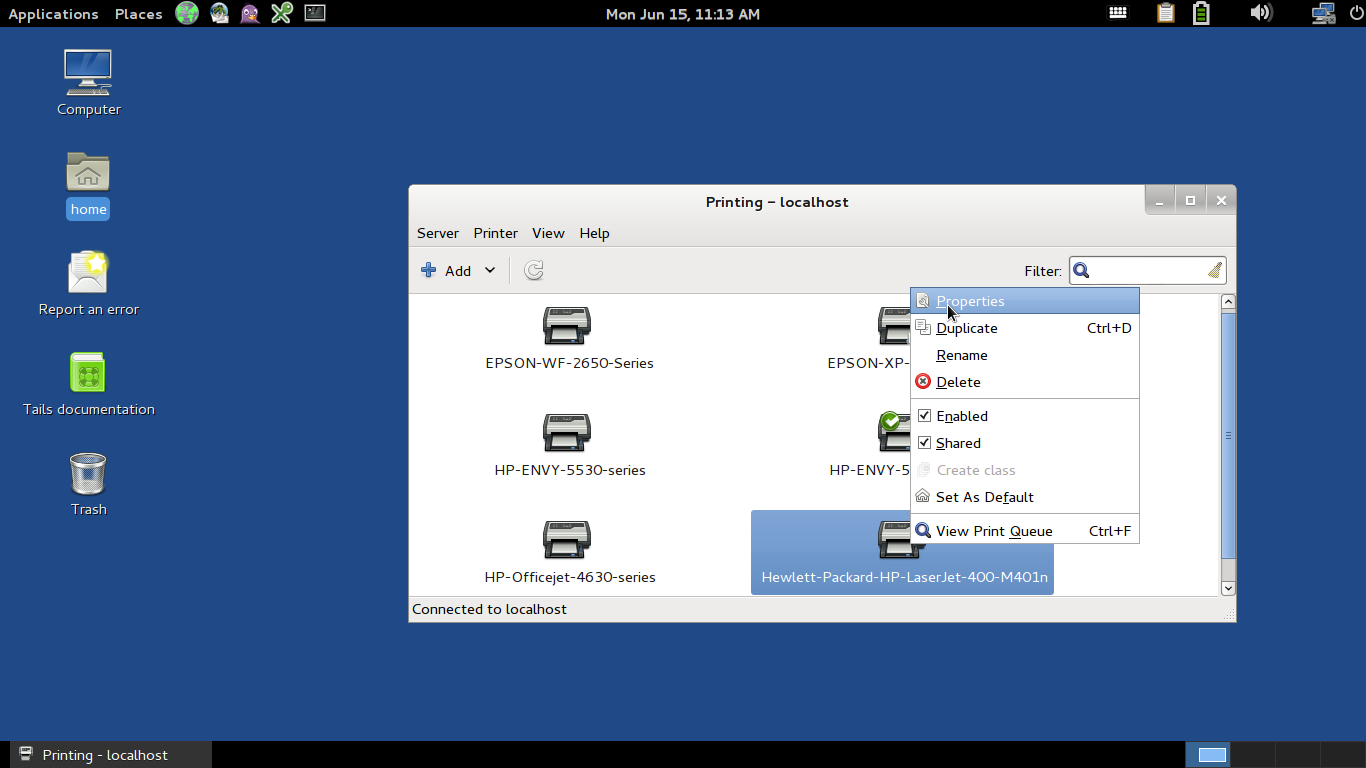1366x768 pixels.
Task: Check the battery status indicator
Action: [x=1201, y=13]
